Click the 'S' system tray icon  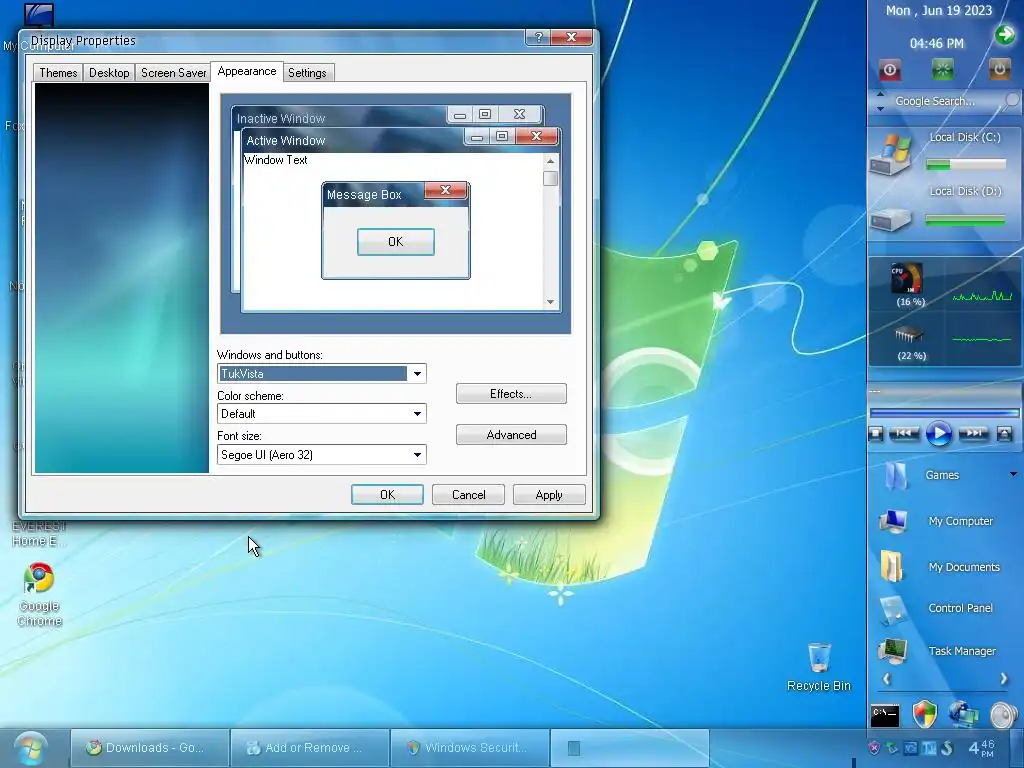pyautogui.click(x=947, y=748)
